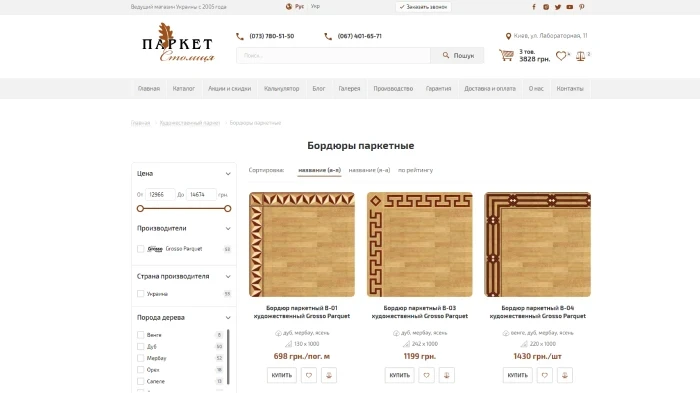Open Доставка и оплата menu item
The height and width of the screenshot is (393, 700).
point(490,88)
